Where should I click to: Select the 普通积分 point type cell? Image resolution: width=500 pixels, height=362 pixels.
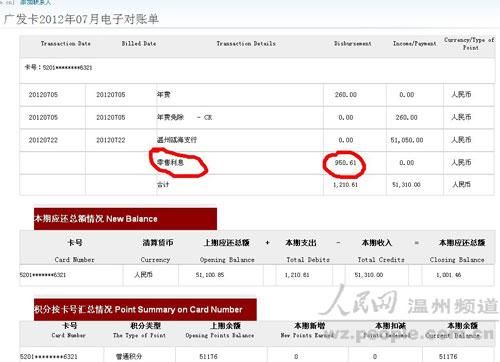point(129,357)
